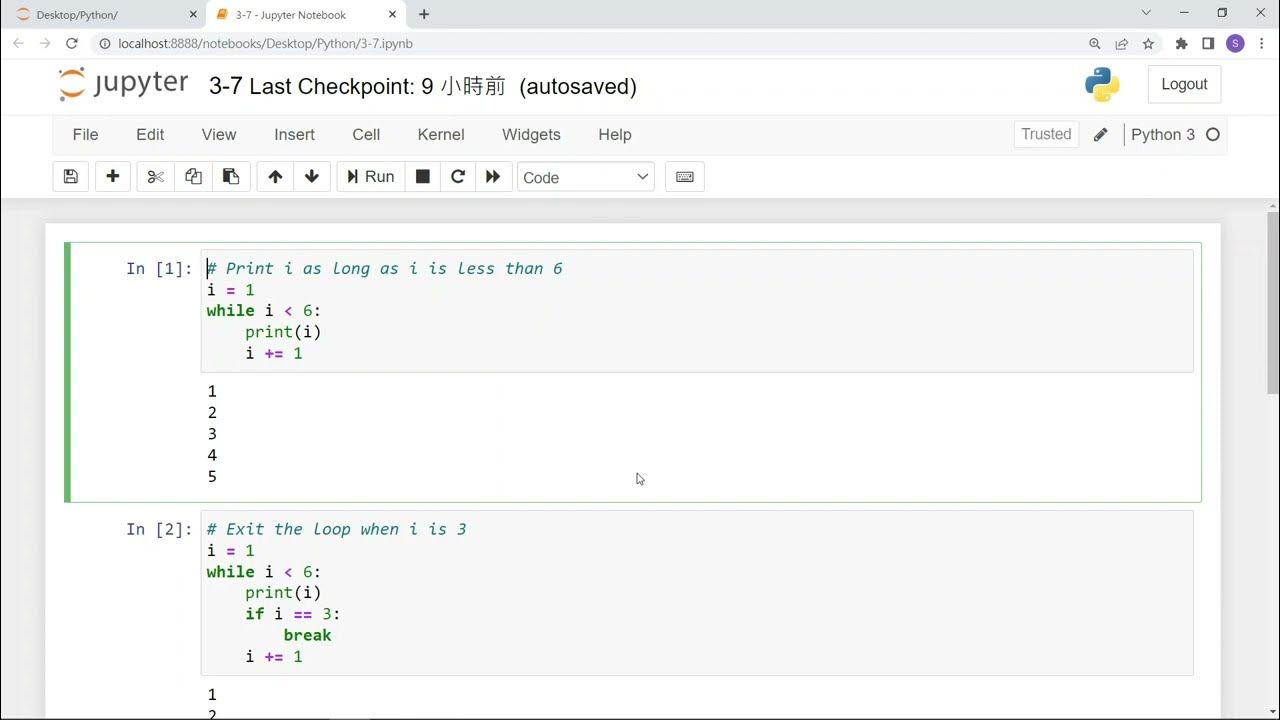Save and checkpoint the notebook
The image size is (1280, 720).
[x=70, y=177]
